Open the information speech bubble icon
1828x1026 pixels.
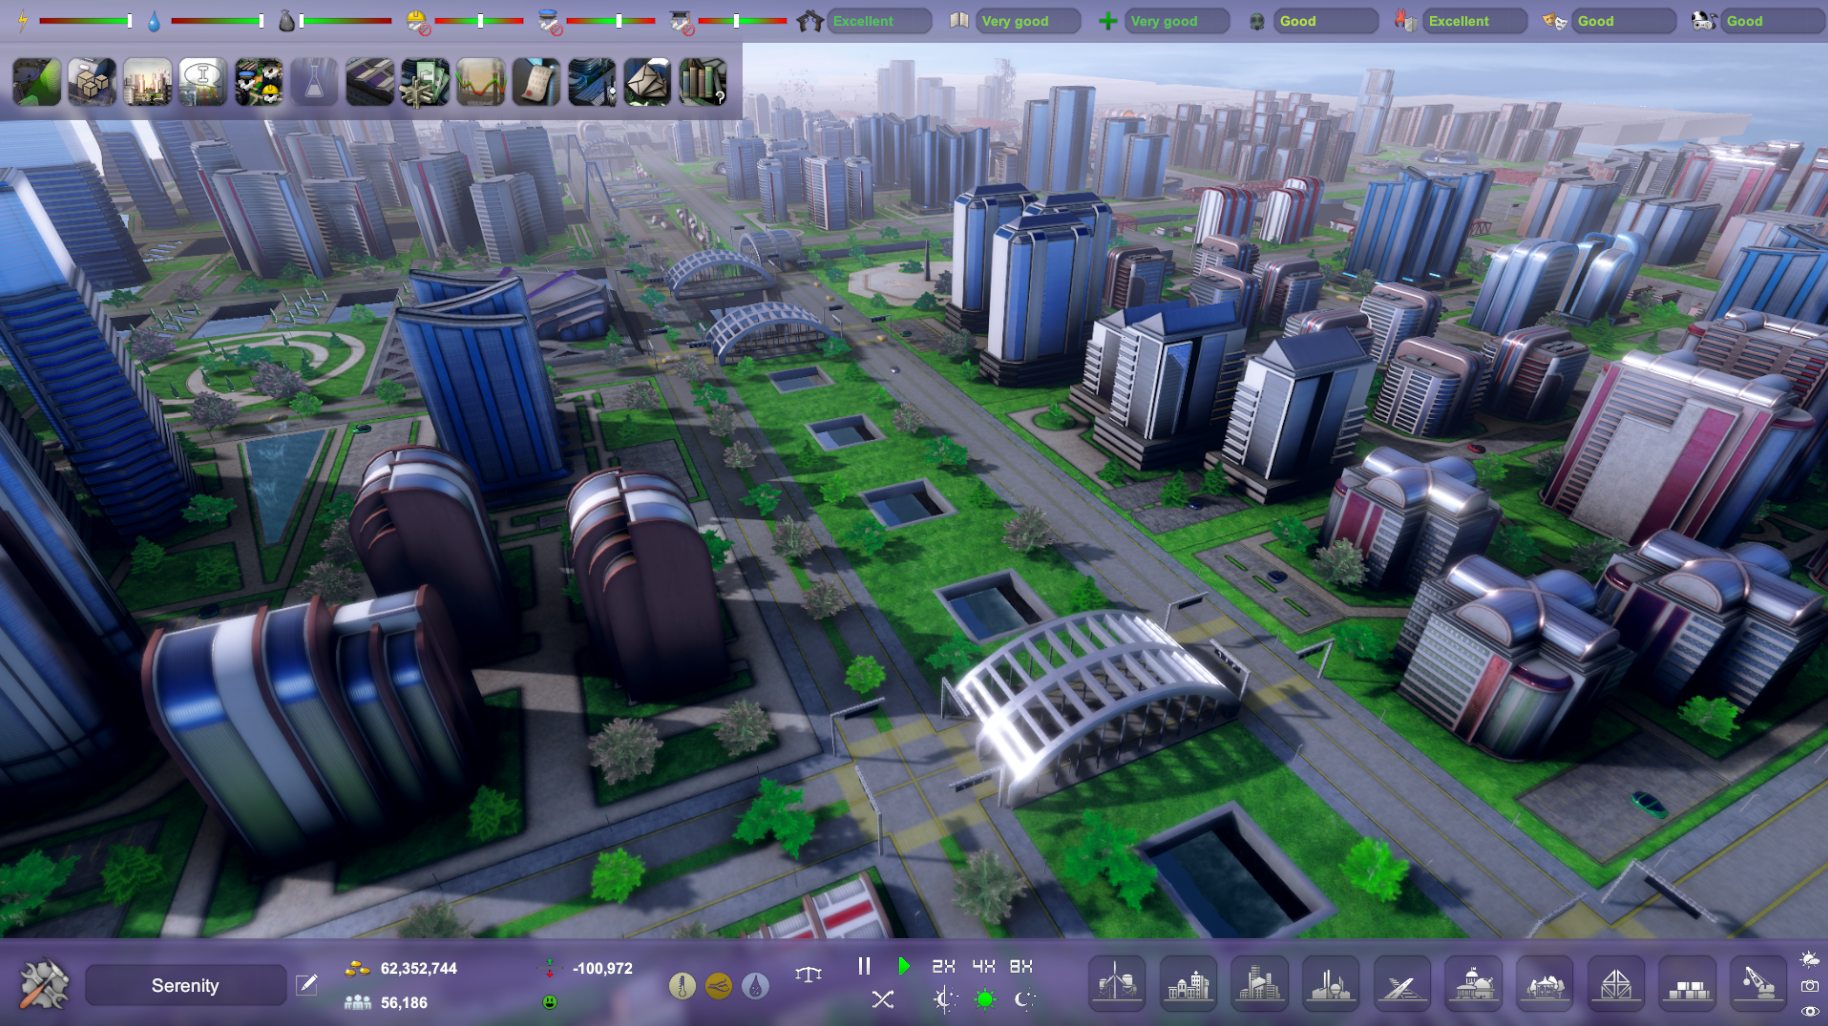click(x=203, y=81)
